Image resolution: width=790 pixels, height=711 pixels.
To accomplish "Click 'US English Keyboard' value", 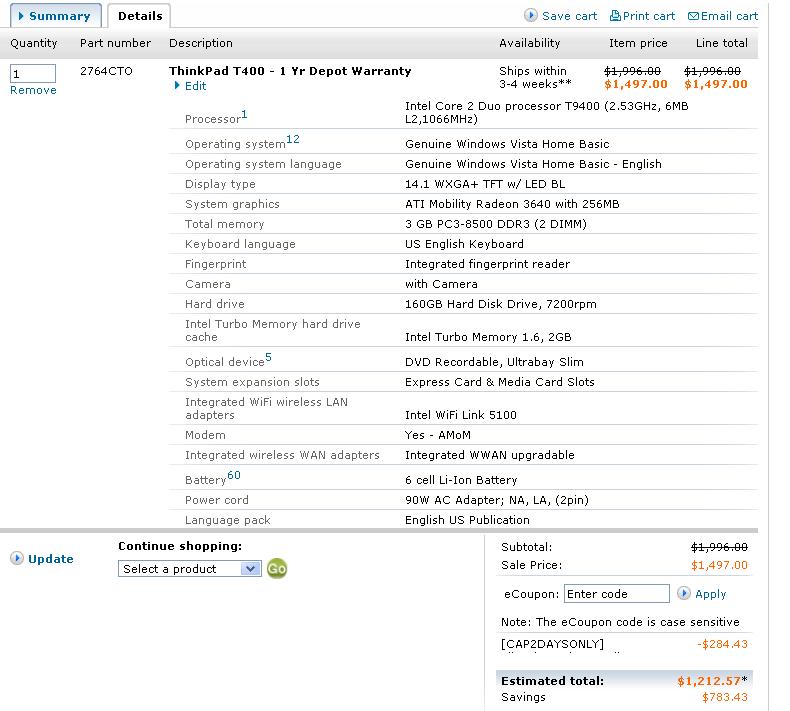I will pos(464,244).
